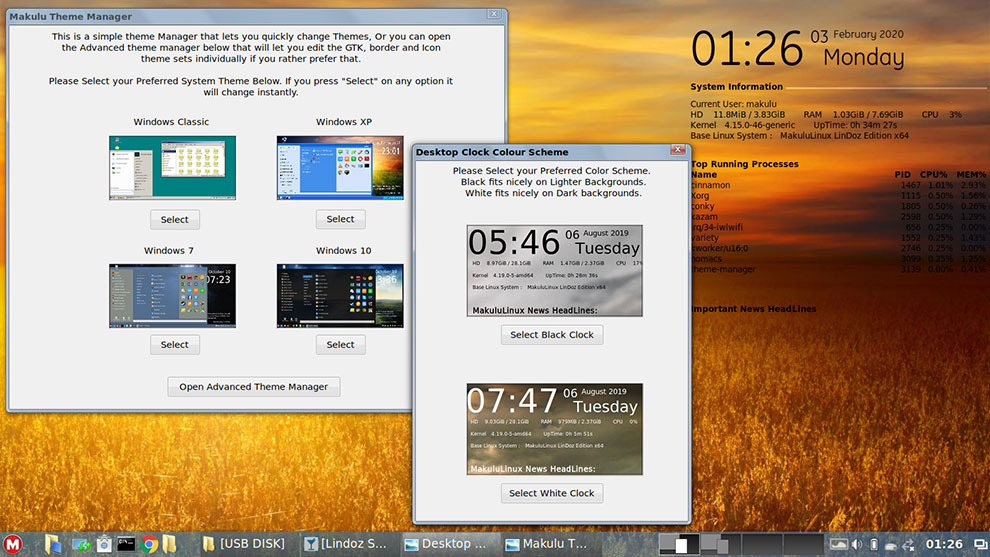This screenshot has width=990, height=557.
Task: Click the 'Windows 10' theme label
Action: (x=343, y=251)
